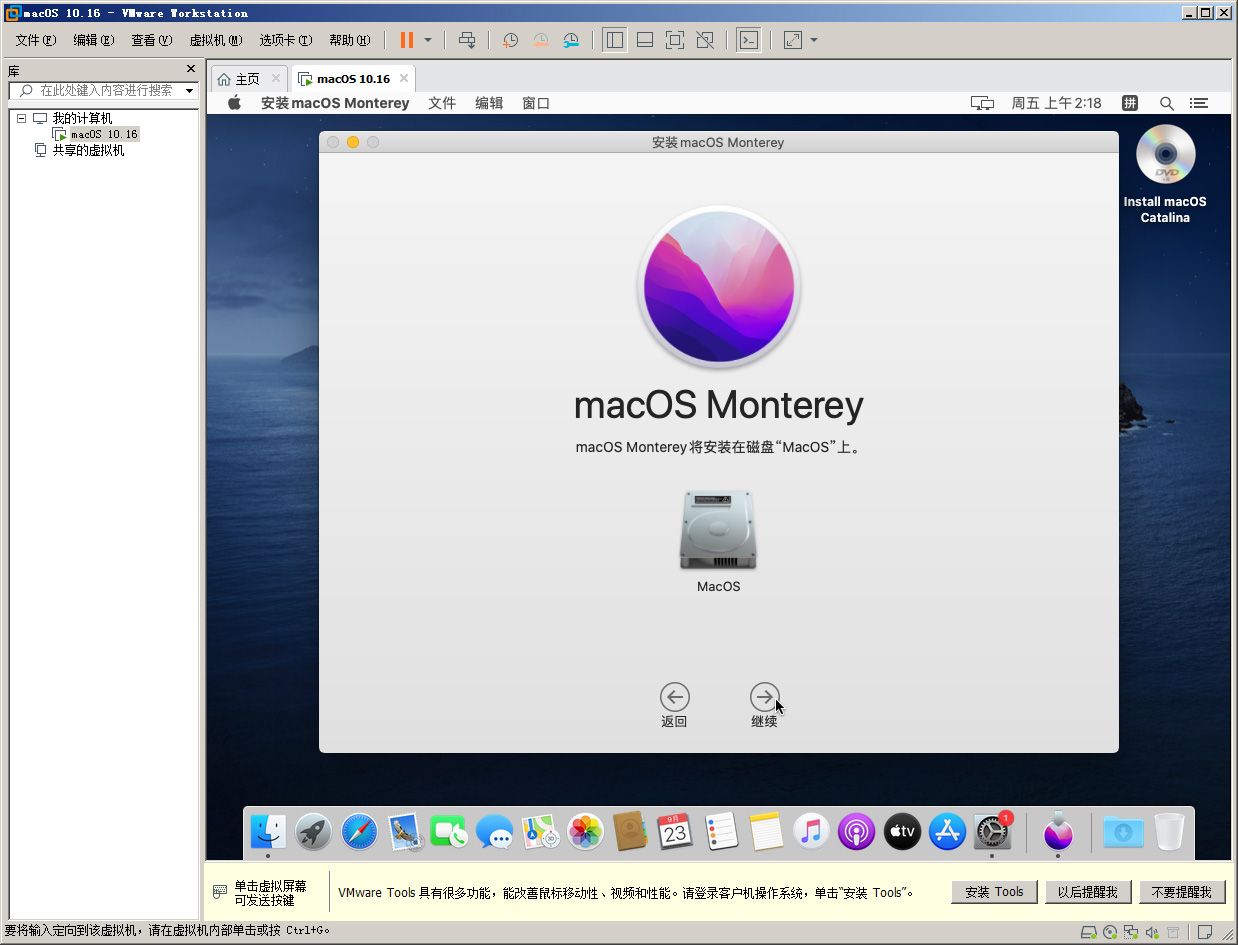Click the 返回 back arrow button
The image size is (1238, 945).
[x=675, y=697]
